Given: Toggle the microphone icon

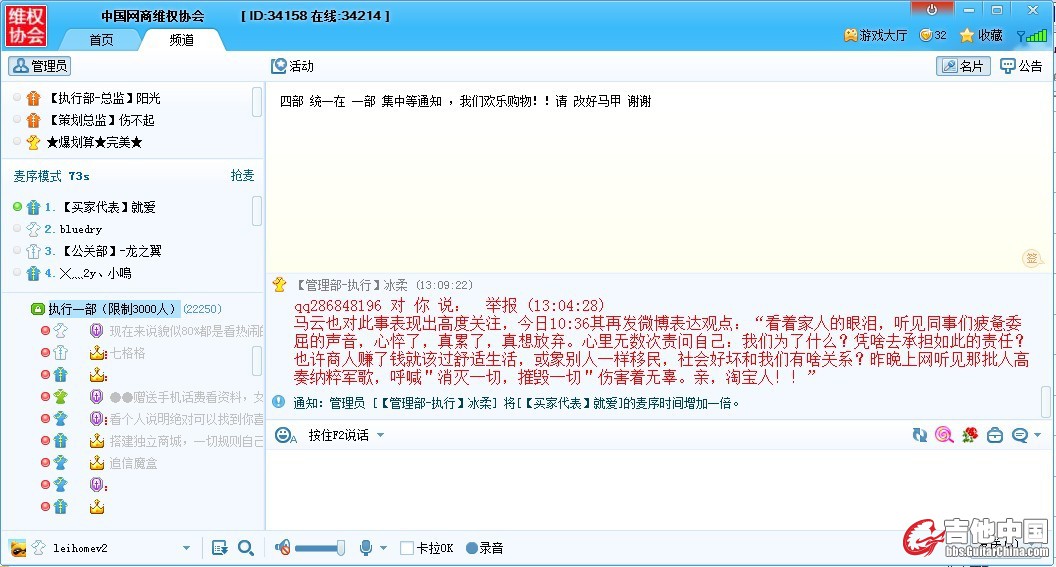Looking at the screenshot, I should 366,548.
